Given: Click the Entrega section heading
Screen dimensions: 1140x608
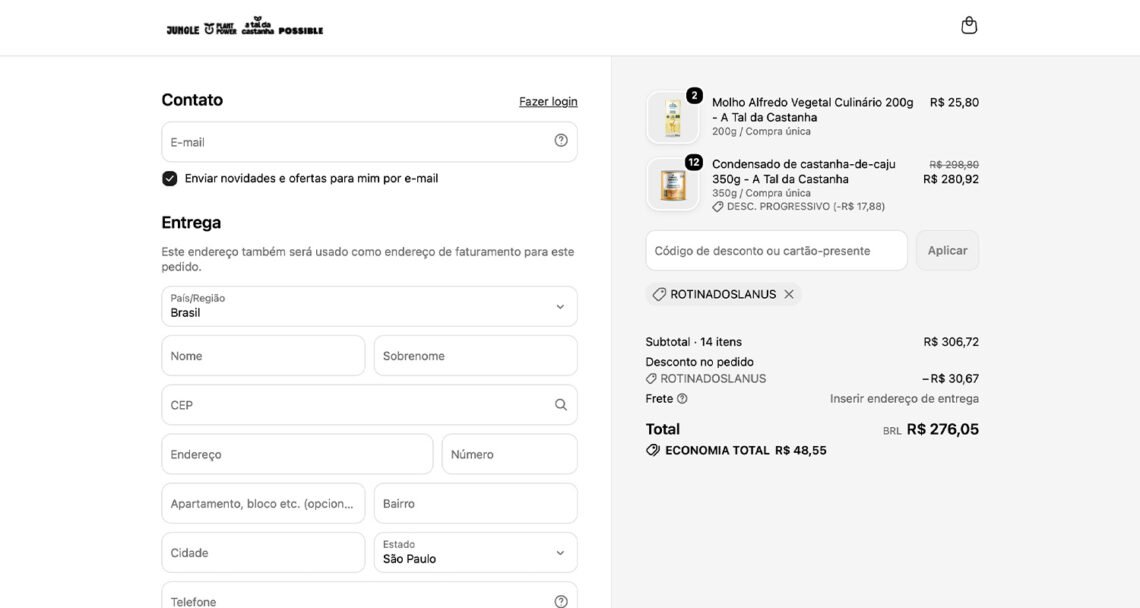Looking at the screenshot, I should coord(191,223).
